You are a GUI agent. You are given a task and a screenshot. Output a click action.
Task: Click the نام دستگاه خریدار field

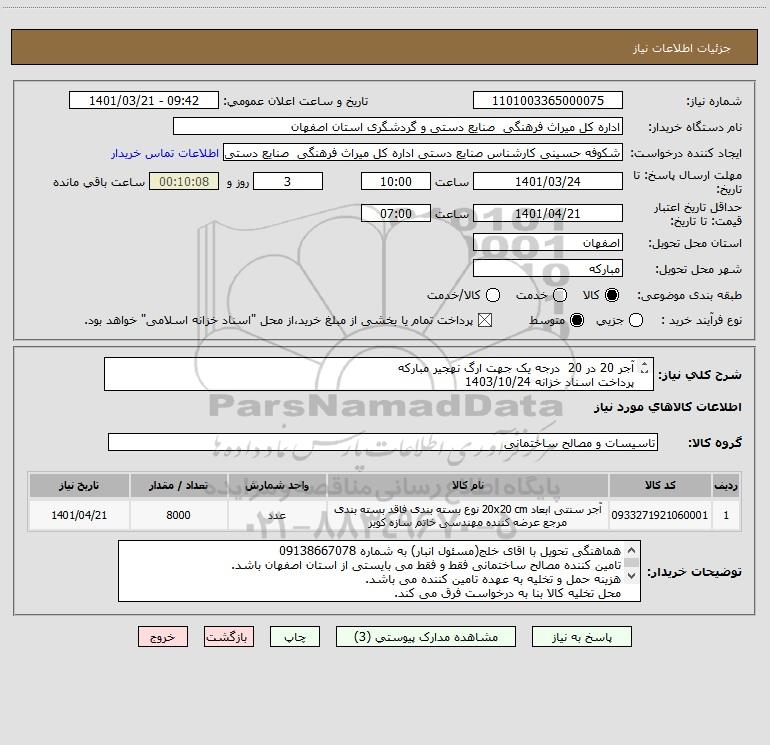(398, 127)
